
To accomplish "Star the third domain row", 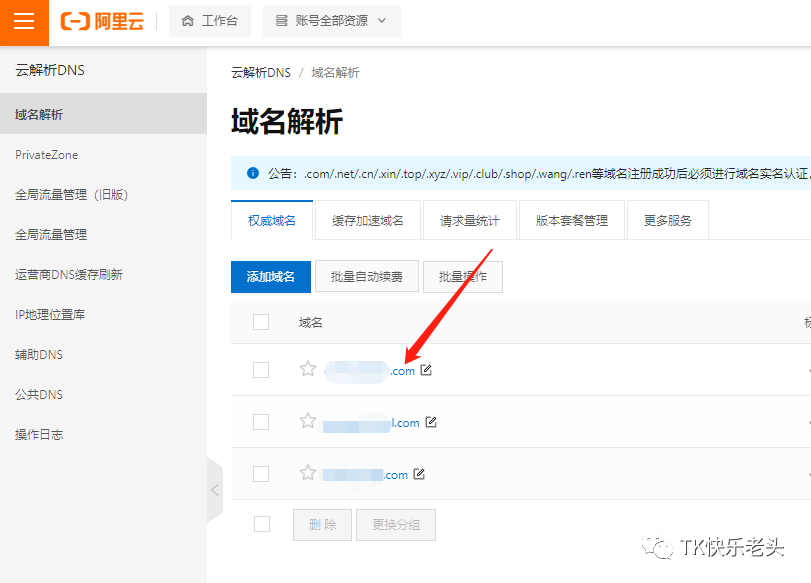I will (308, 473).
